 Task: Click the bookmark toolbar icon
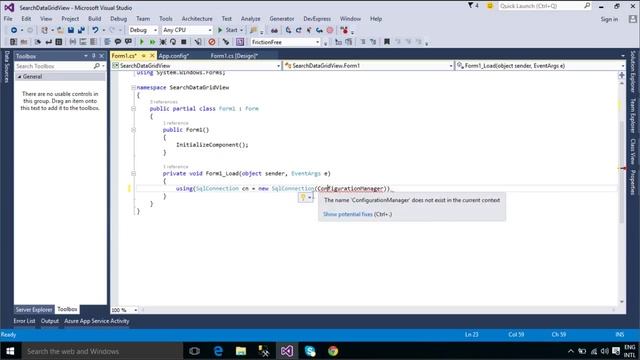coord(387,42)
